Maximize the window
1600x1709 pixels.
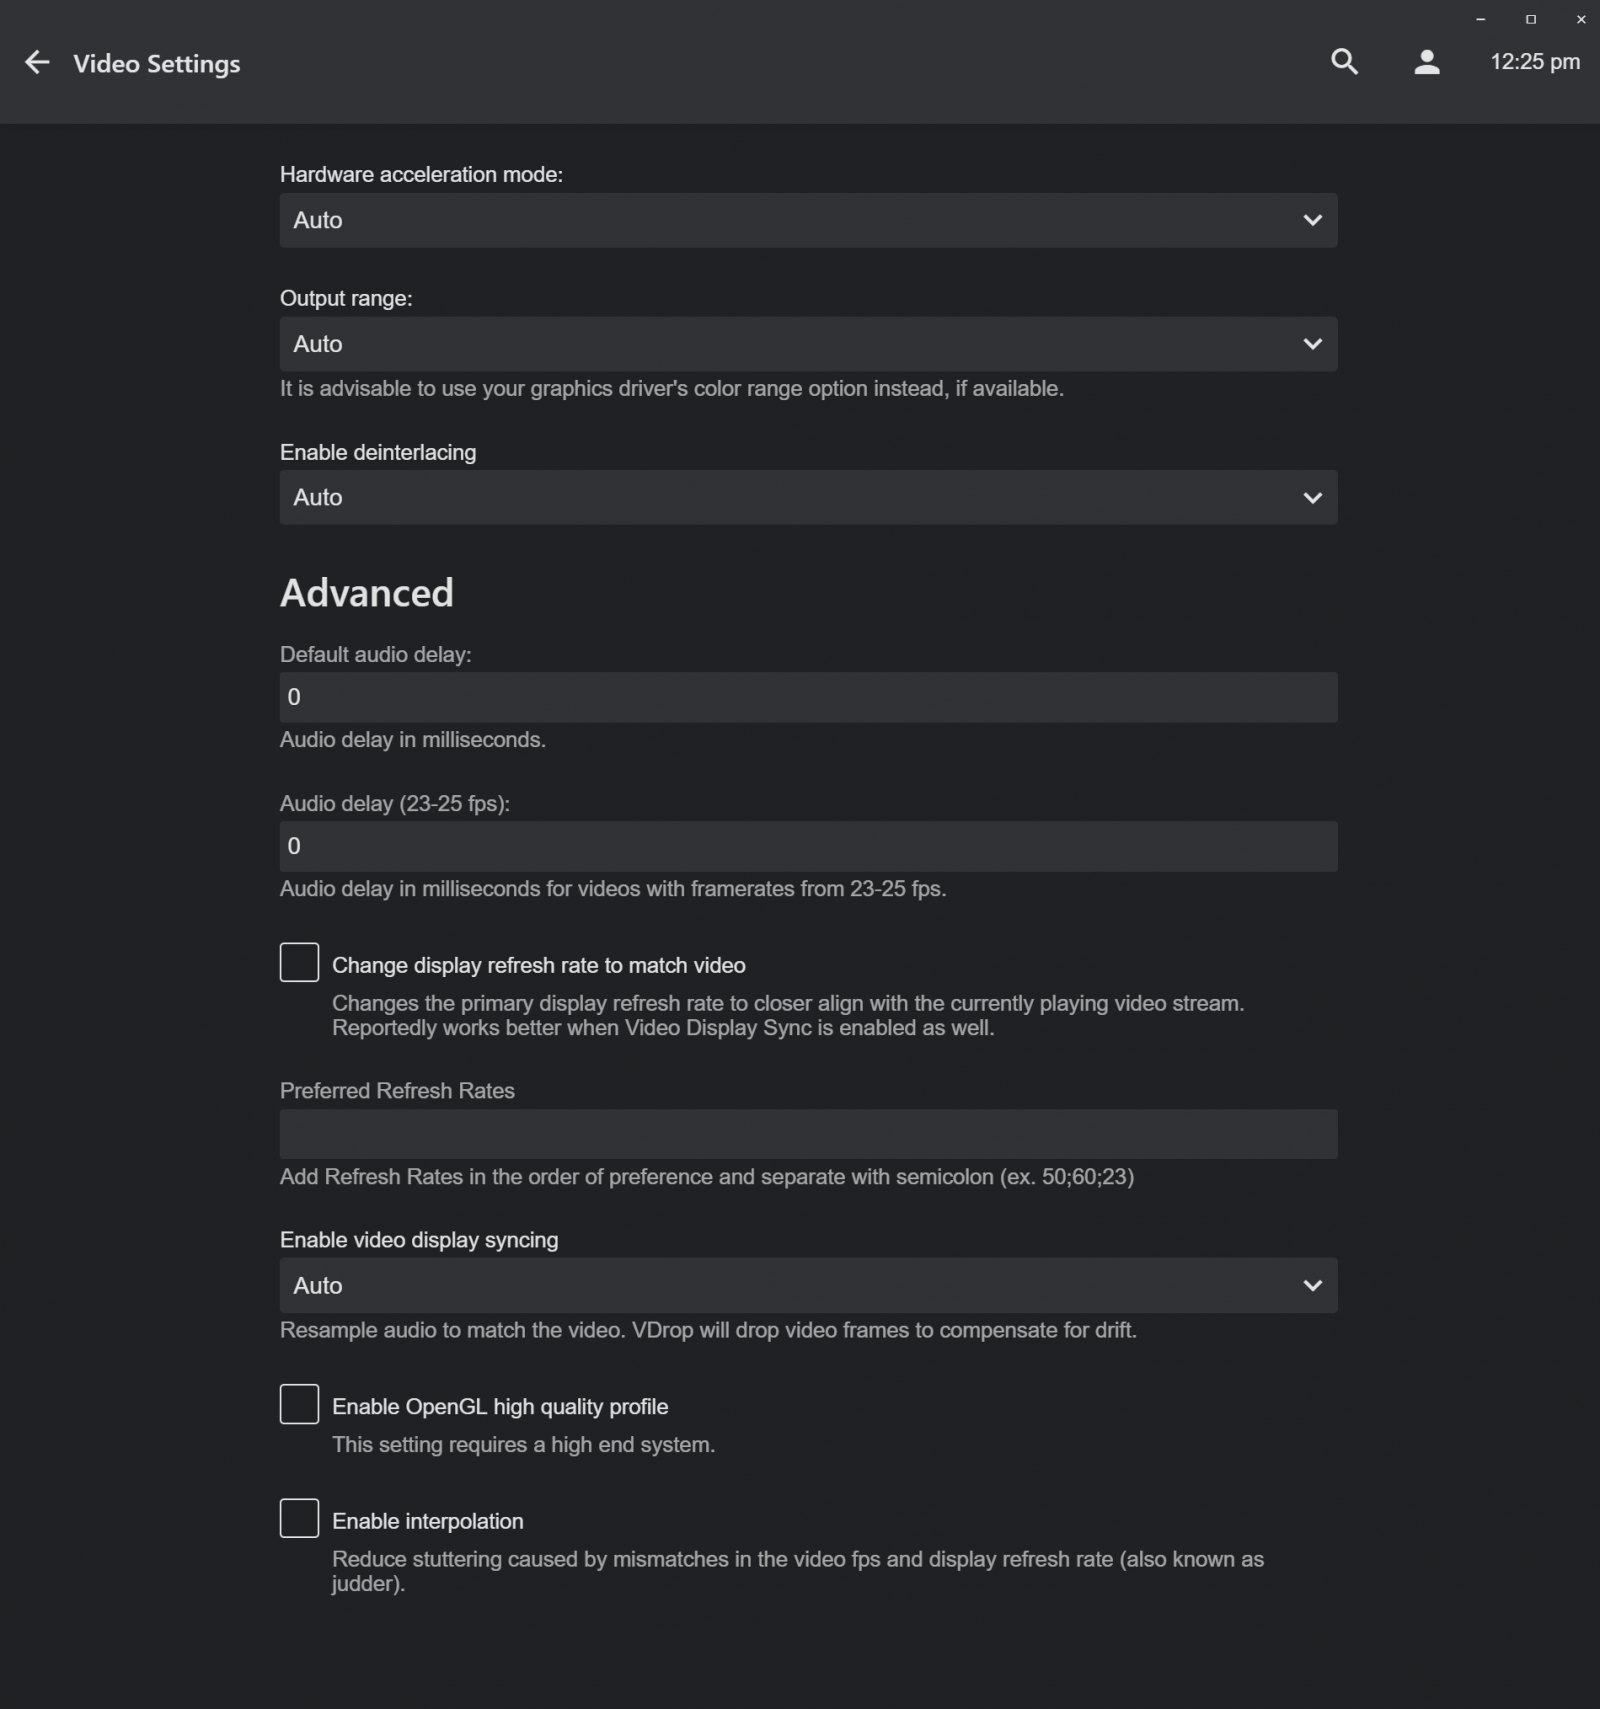pyautogui.click(x=1530, y=19)
